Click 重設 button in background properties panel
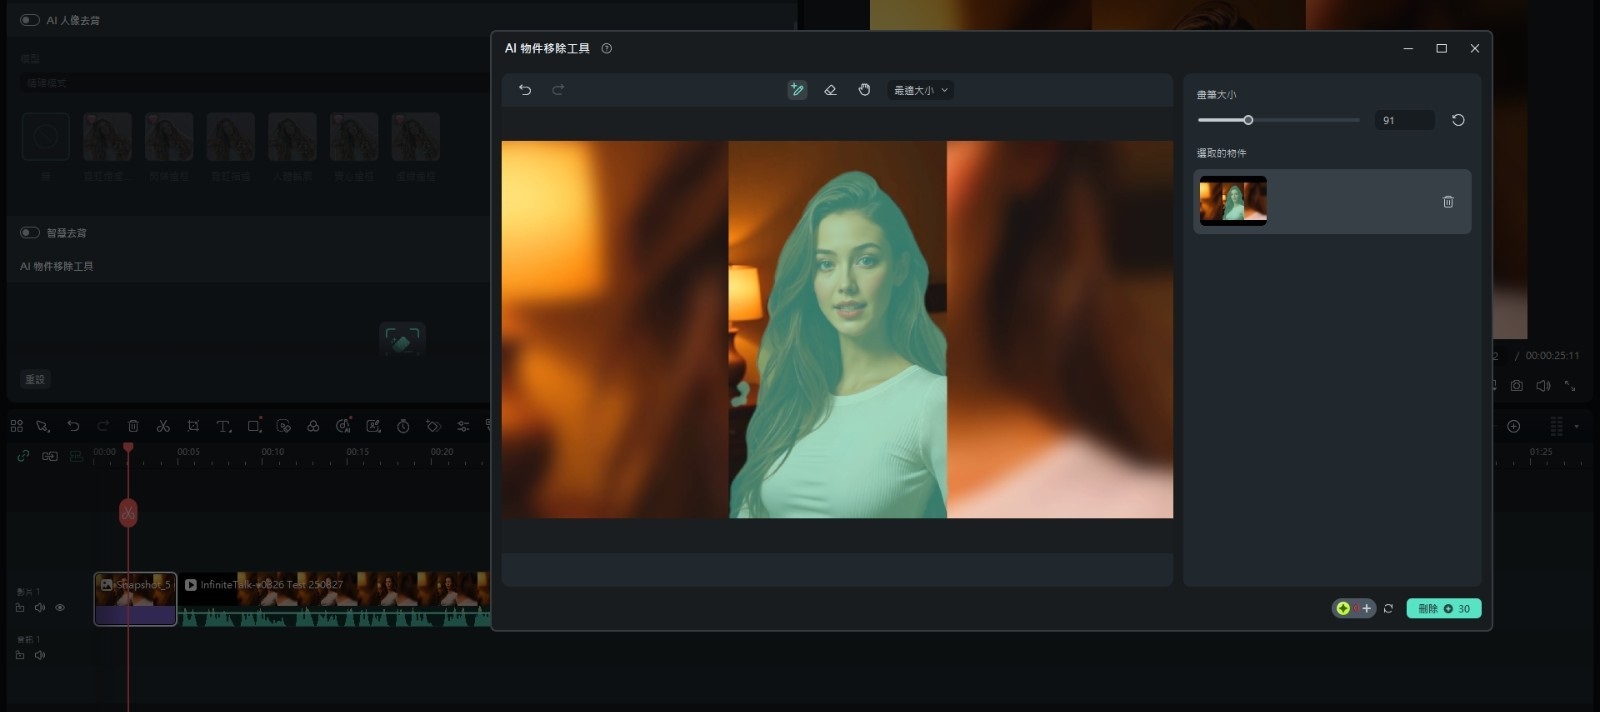 [x=35, y=379]
